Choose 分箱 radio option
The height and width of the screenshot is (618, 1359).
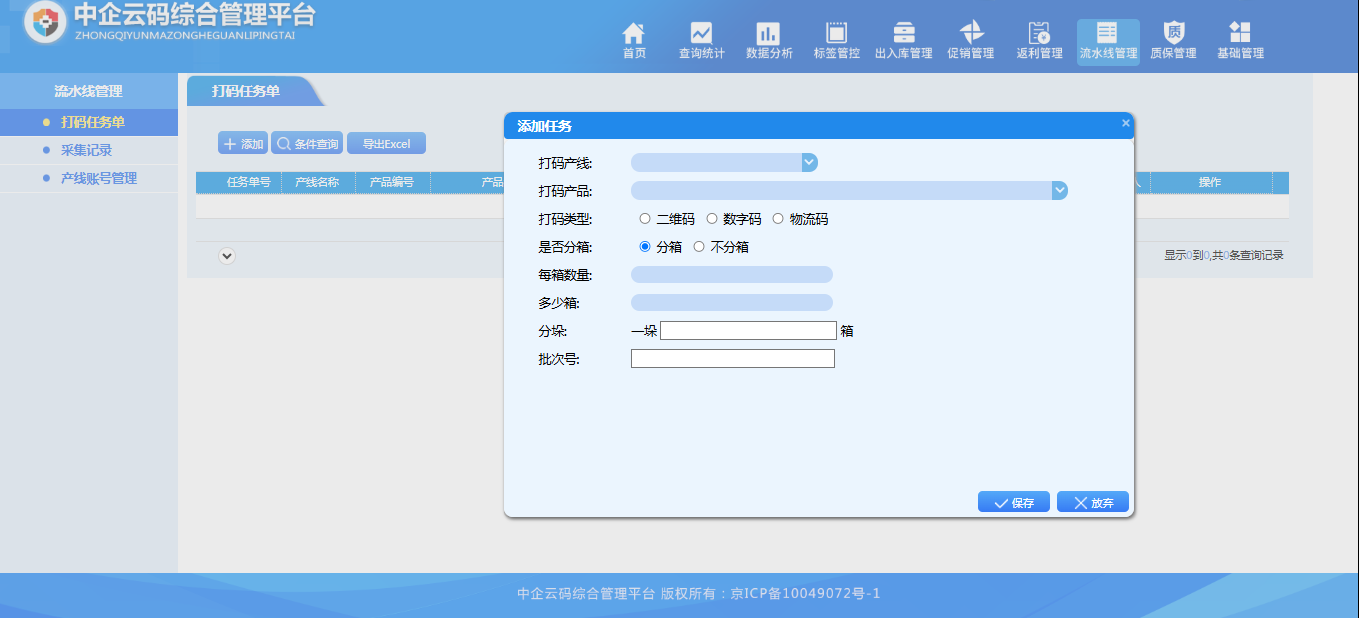(645, 247)
